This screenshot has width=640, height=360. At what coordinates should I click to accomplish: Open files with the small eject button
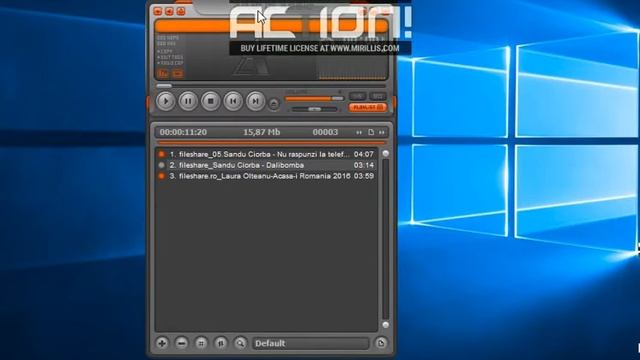tap(274, 104)
